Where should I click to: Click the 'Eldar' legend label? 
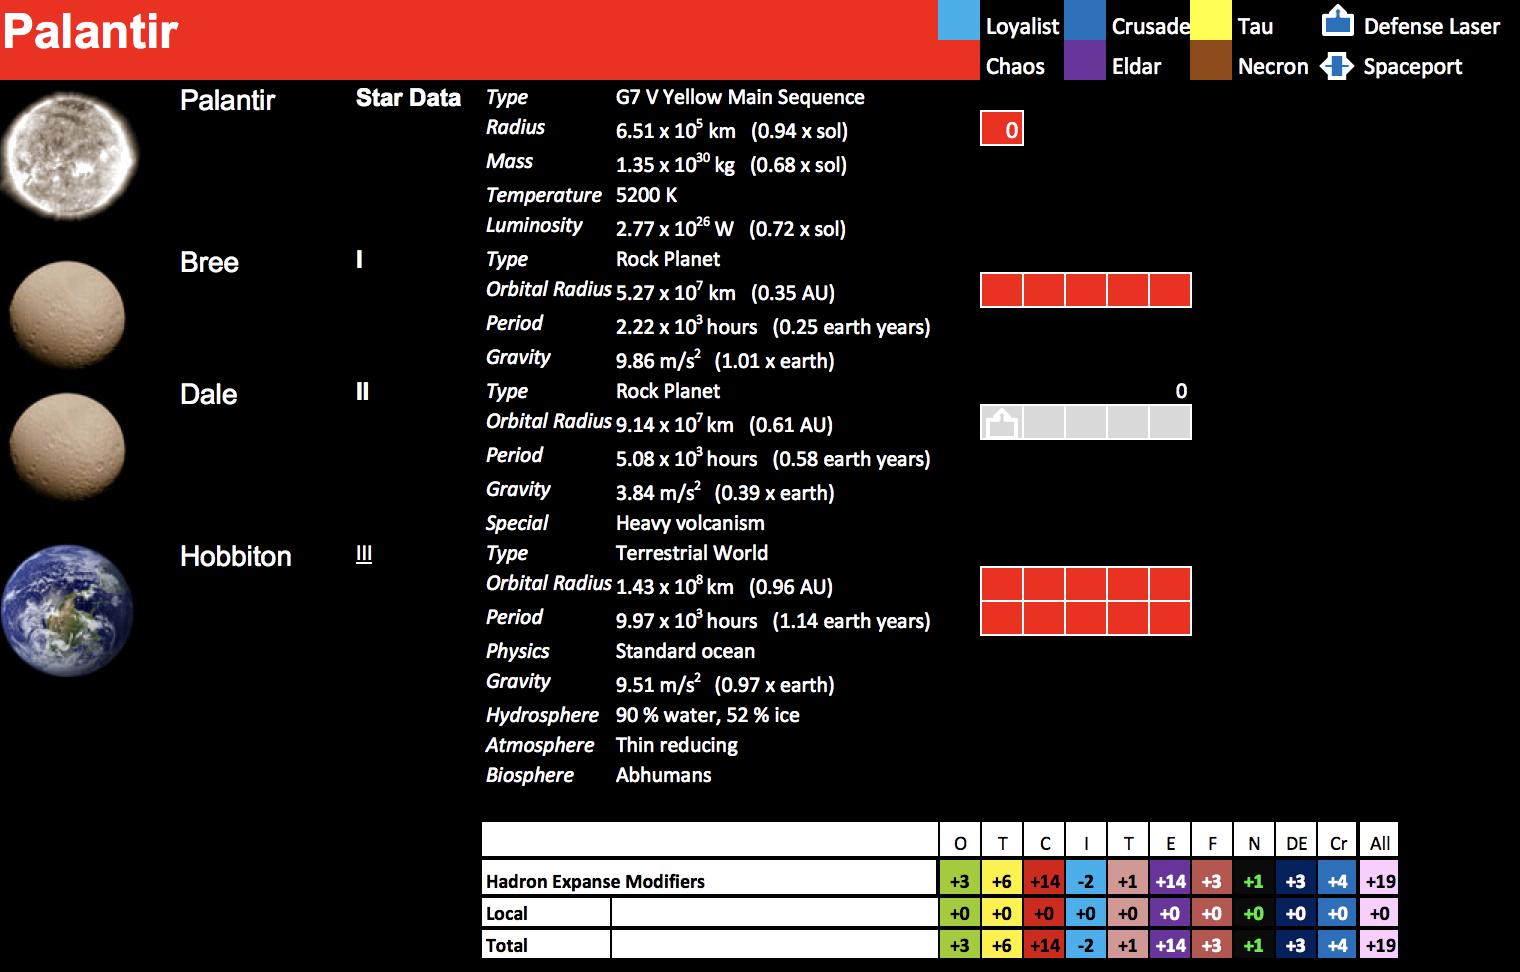(x=1137, y=66)
